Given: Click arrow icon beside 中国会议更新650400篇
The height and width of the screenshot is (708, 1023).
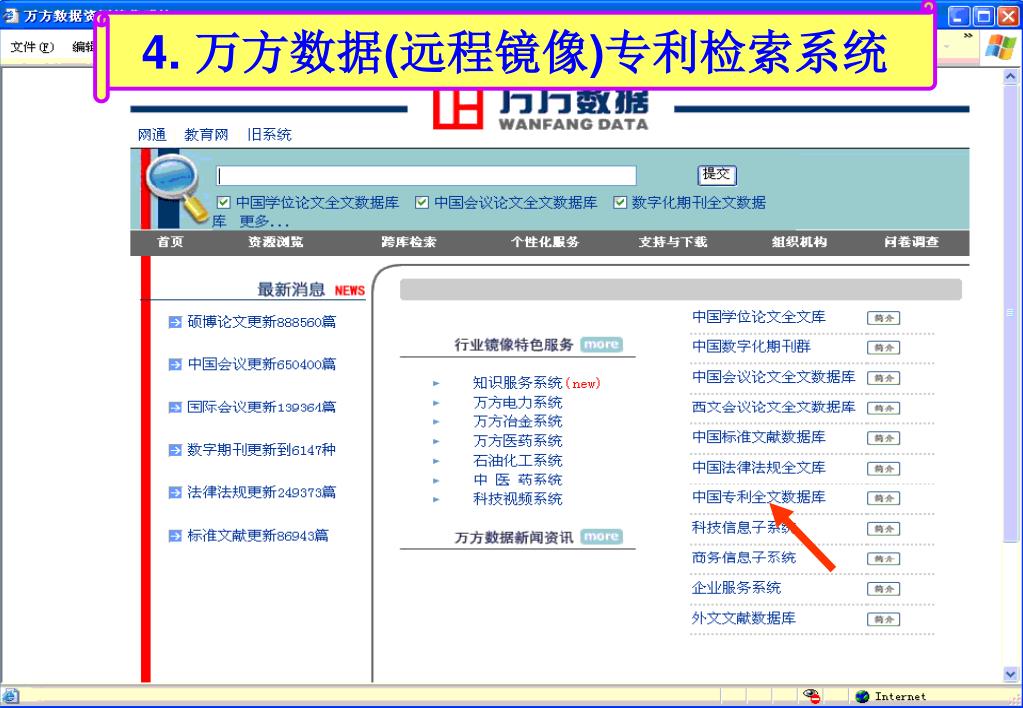Looking at the screenshot, I should click(175, 365).
